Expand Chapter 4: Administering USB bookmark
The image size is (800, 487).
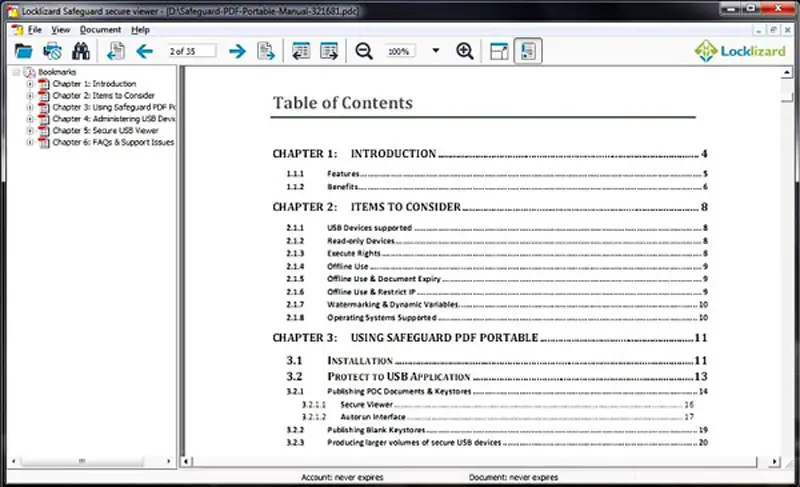click(30, 119)
